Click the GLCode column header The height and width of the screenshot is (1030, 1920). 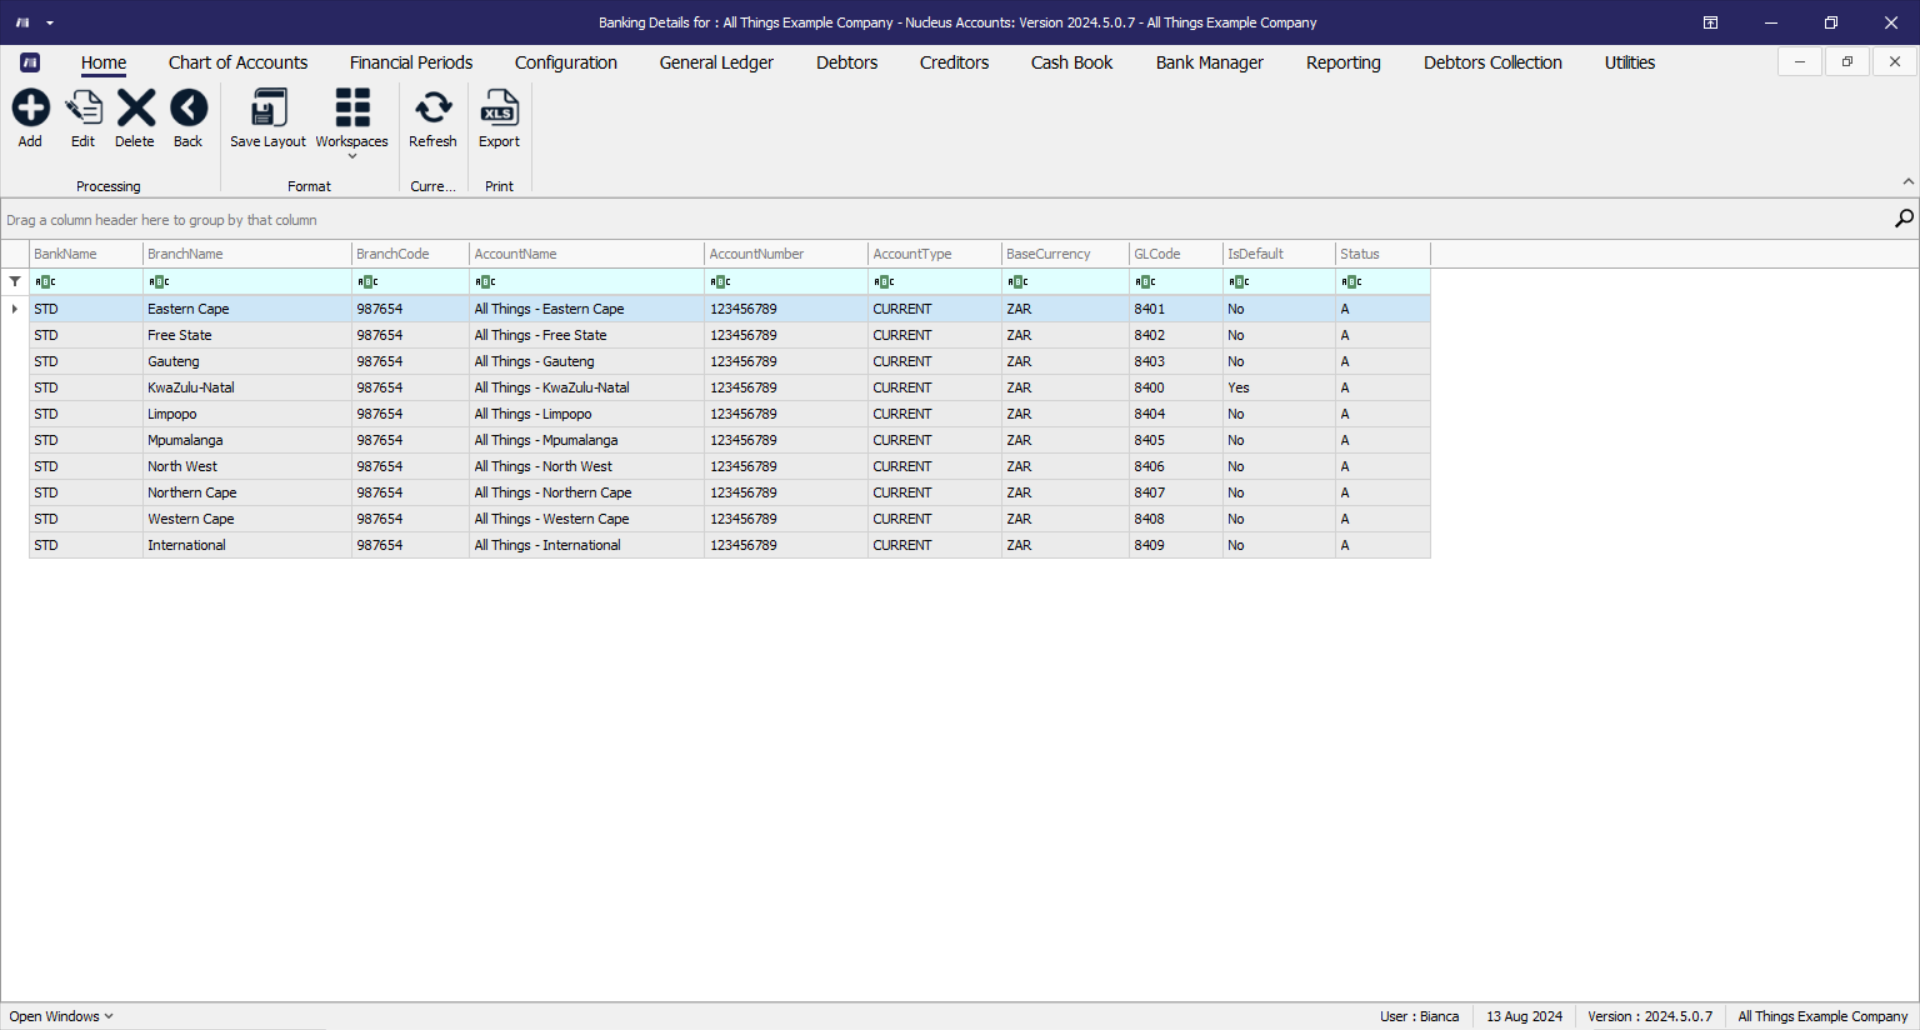1175,254
